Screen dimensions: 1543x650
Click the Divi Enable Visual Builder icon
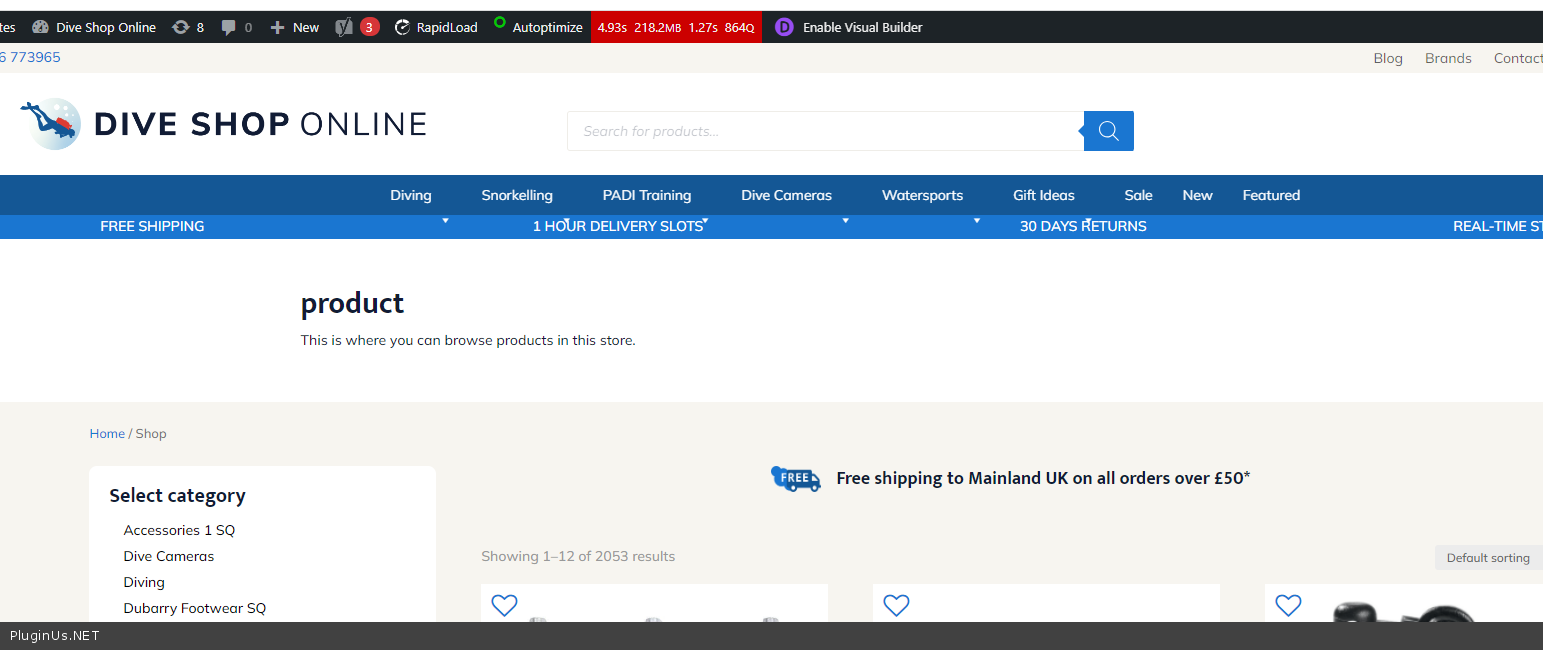(785, 27)
